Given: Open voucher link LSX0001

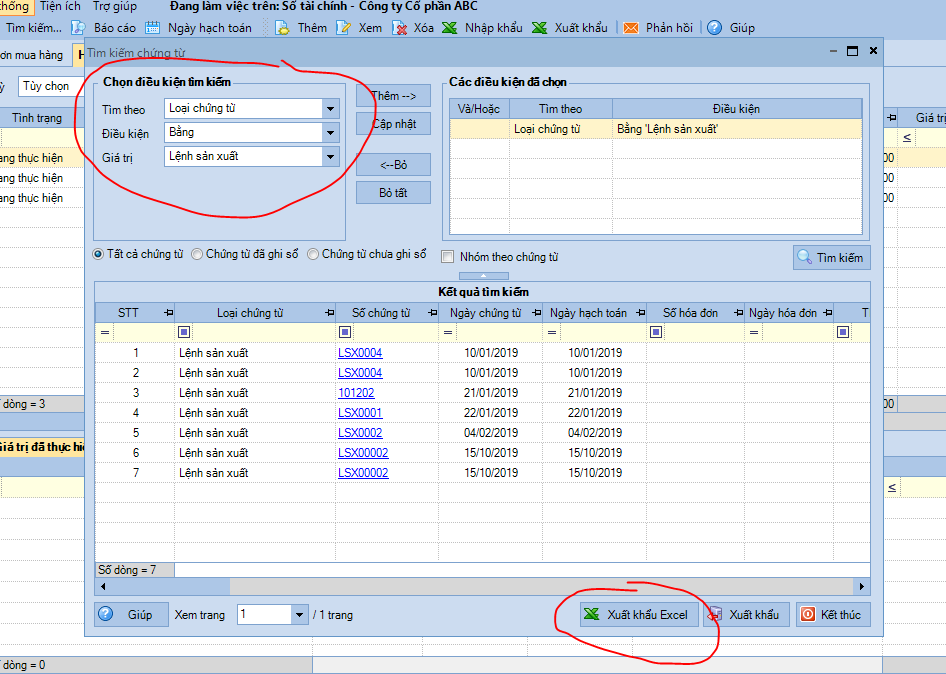Looking at the screenshot, I should coord(360,413).
